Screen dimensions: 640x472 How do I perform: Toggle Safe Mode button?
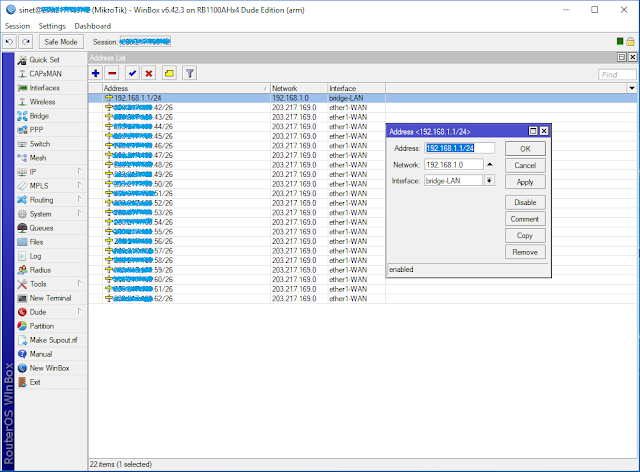[x=61, y=42]
